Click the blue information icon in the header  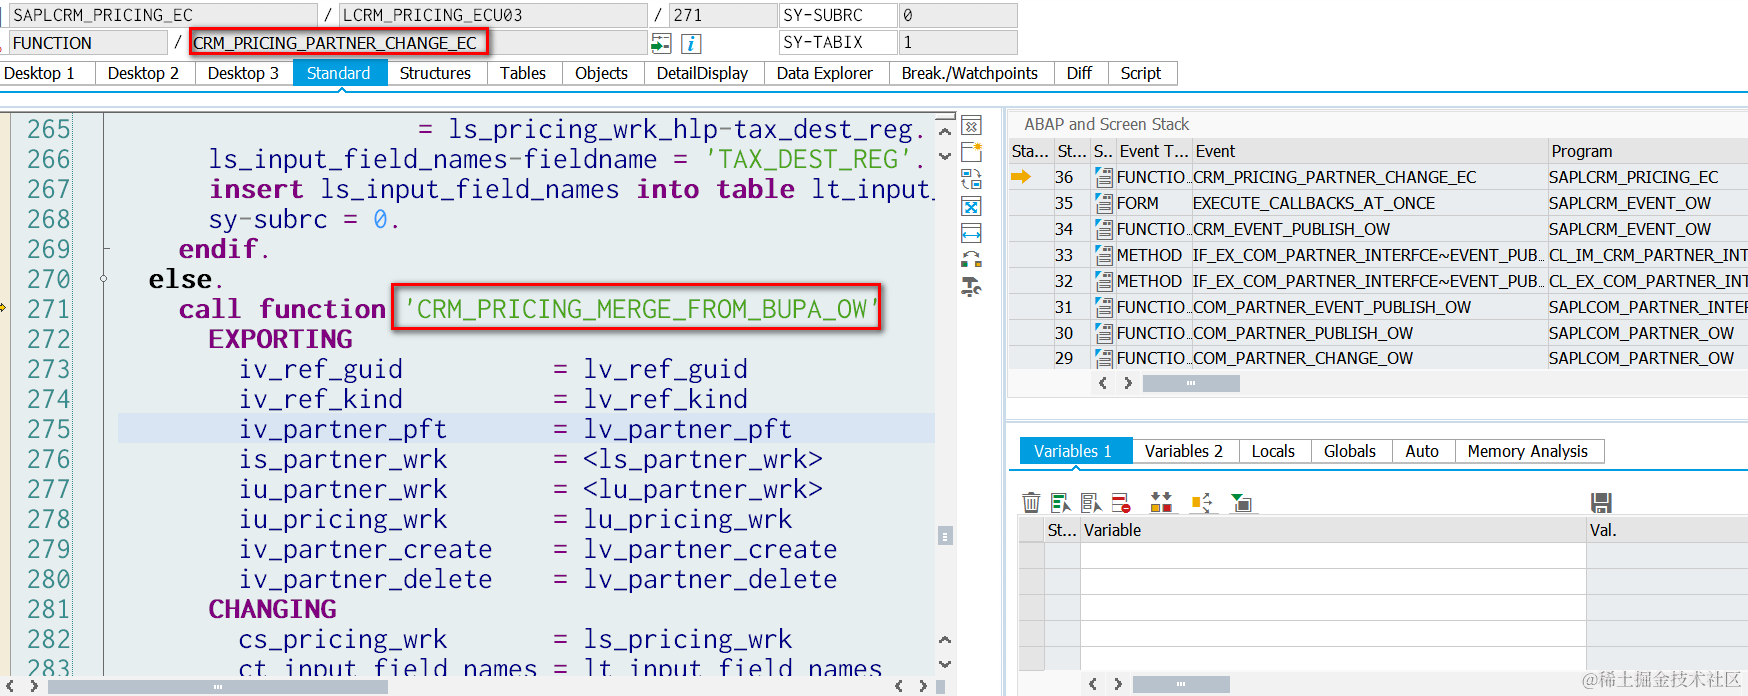click(x=691, y=43)
